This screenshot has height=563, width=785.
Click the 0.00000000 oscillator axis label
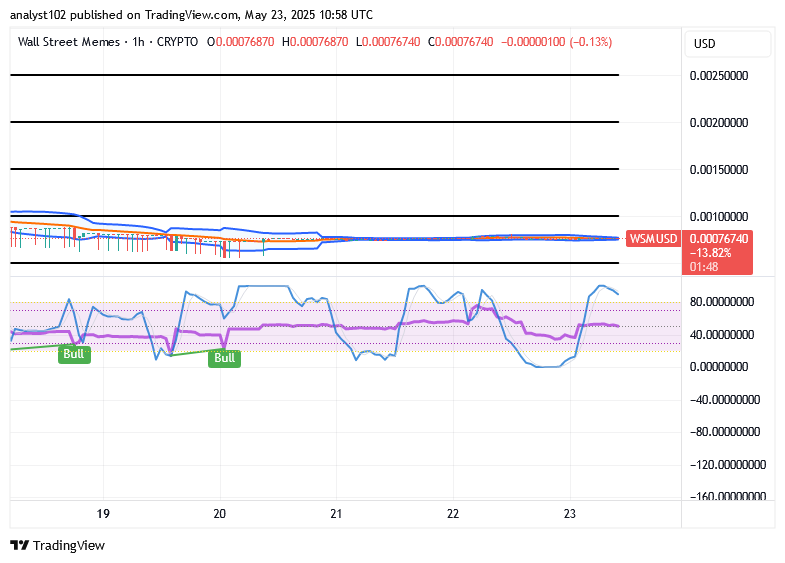pos(718,367)
